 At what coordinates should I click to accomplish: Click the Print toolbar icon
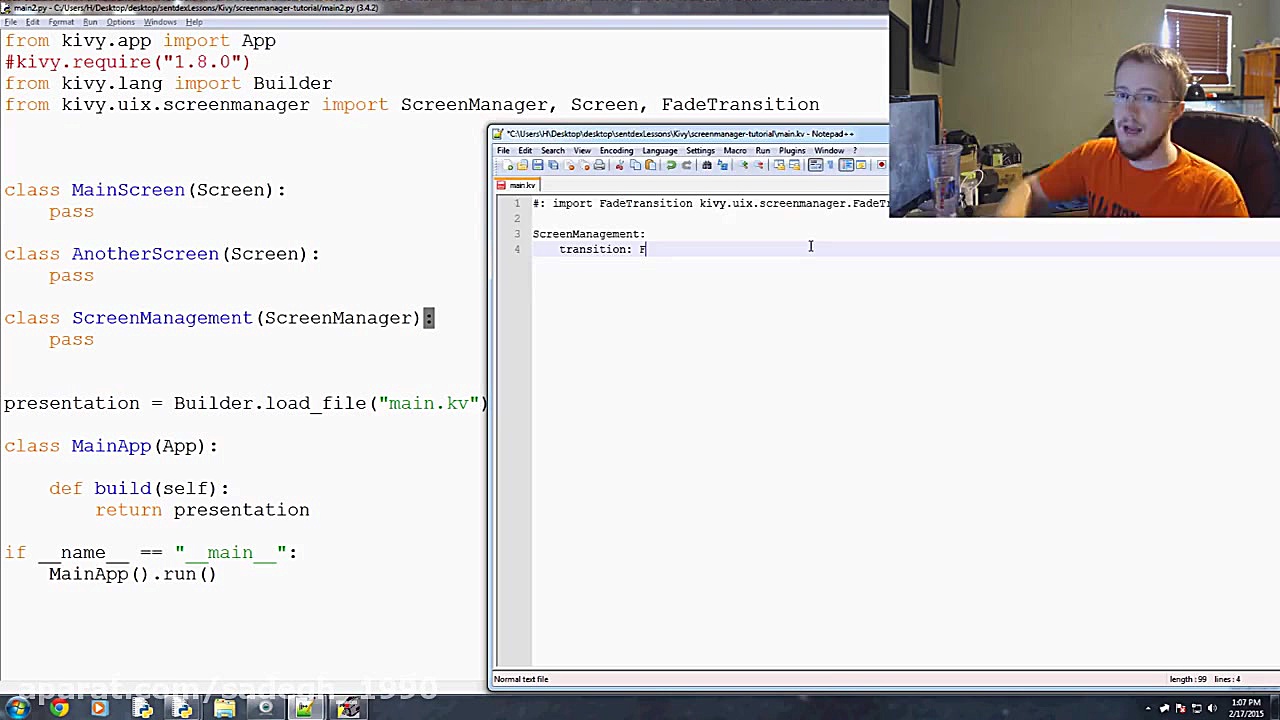pos(602,165)
